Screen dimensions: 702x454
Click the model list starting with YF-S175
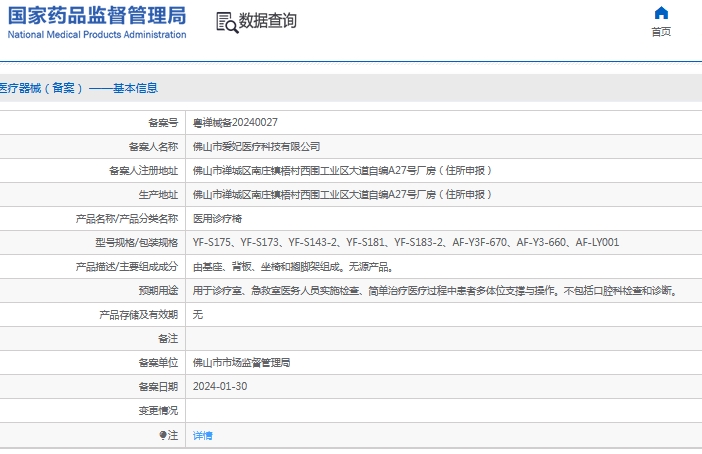point(406,243)
